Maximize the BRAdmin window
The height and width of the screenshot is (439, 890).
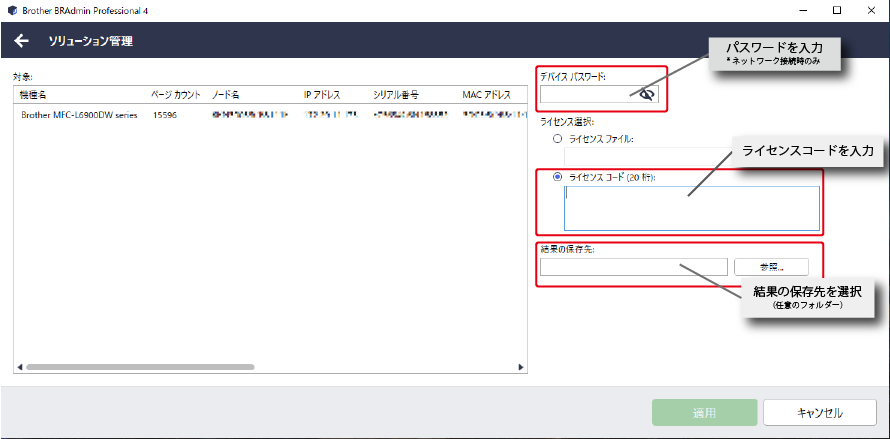tap(836, 9)
